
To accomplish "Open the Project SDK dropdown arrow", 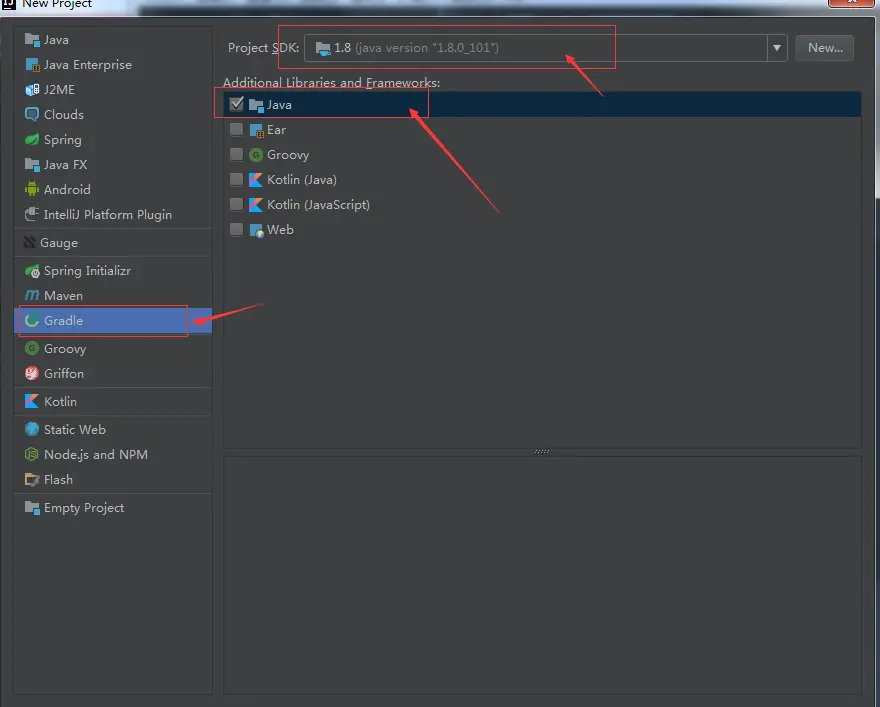I will tap(777, 48).
